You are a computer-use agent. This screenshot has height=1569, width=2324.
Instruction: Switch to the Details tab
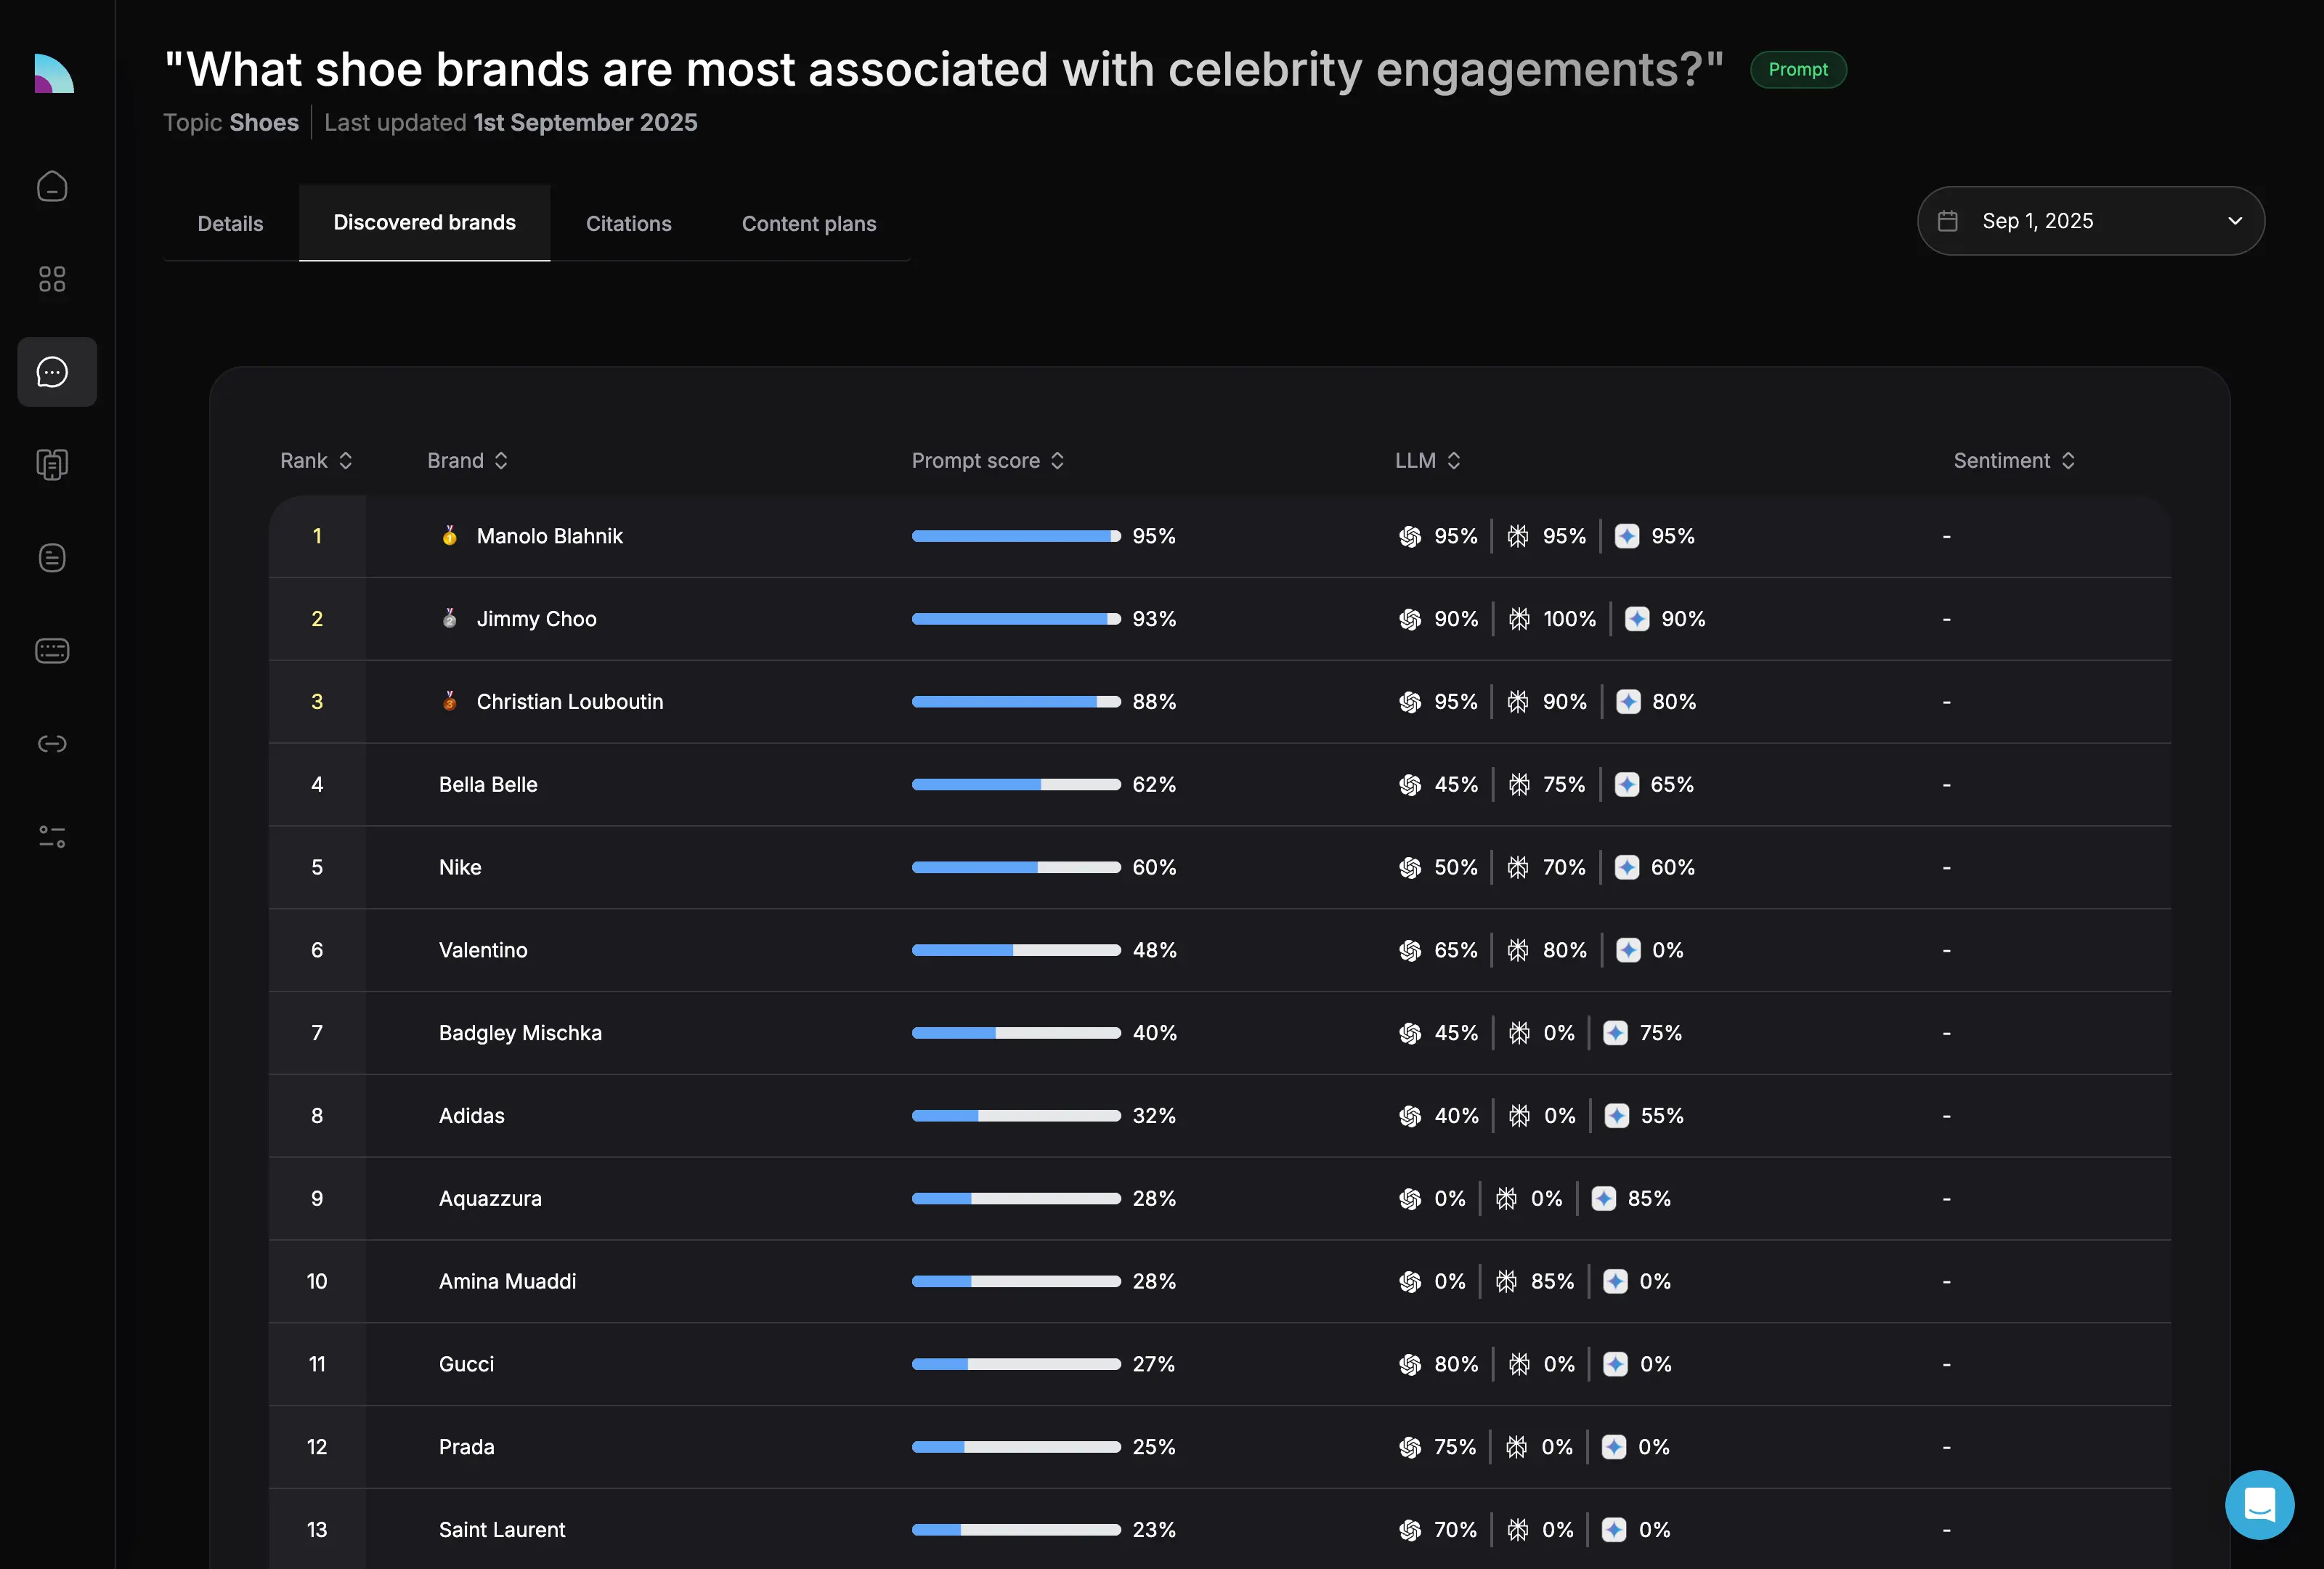click(230, 223)
